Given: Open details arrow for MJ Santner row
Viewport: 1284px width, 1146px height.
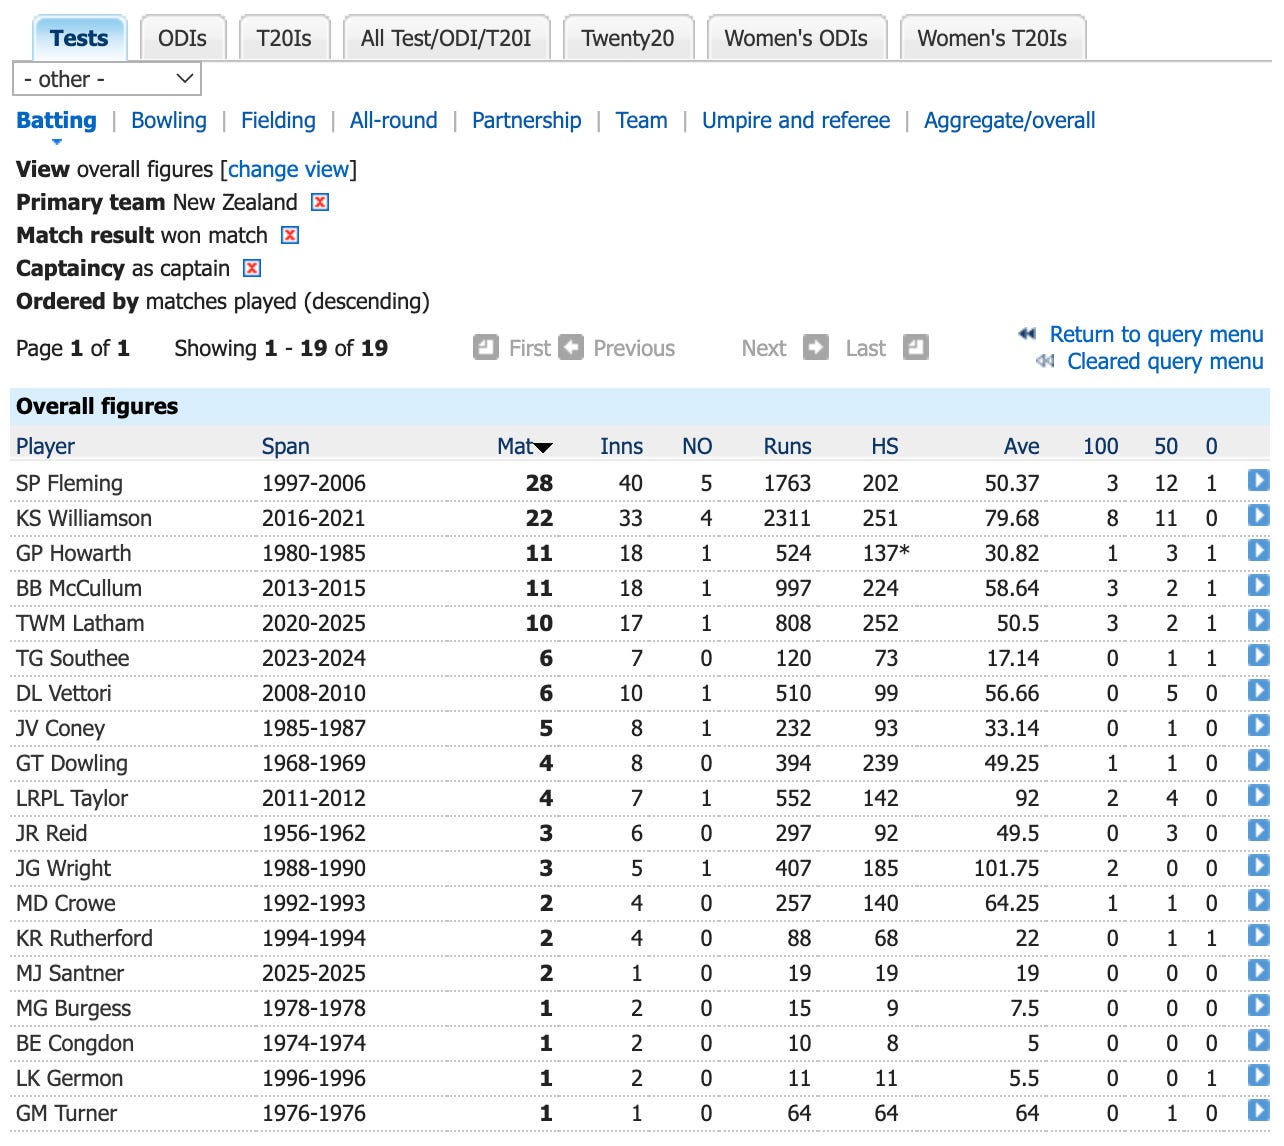Looking at the screenshot, I should click(1259, 971).
